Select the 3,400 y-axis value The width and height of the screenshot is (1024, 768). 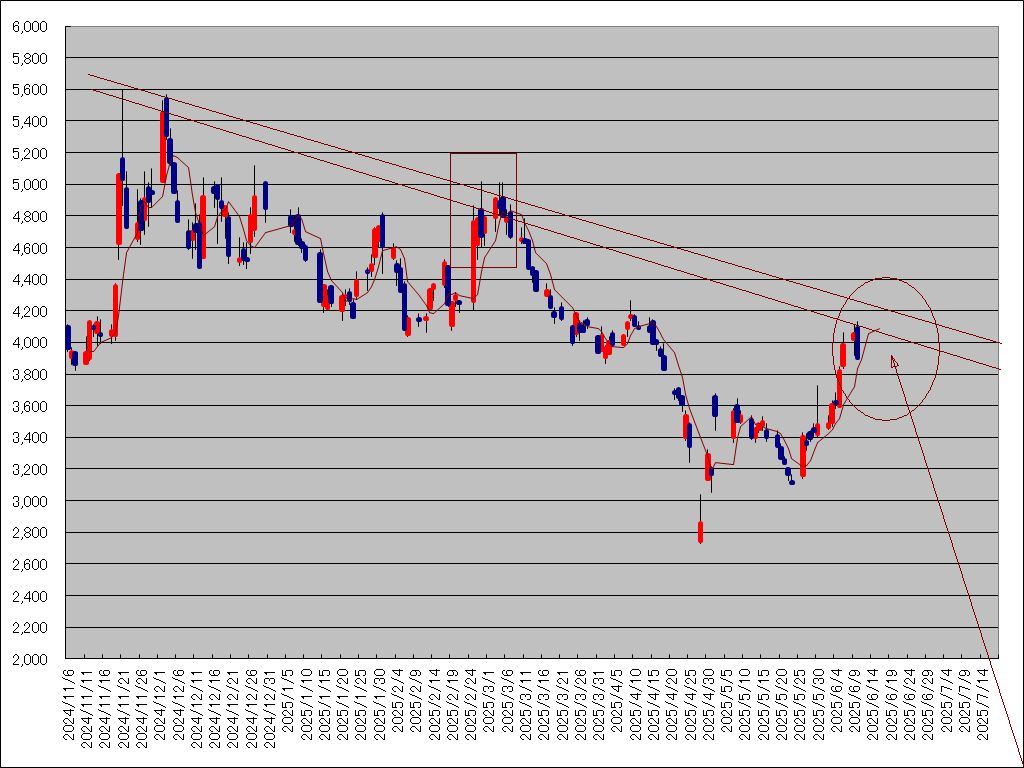coord(30,438)
